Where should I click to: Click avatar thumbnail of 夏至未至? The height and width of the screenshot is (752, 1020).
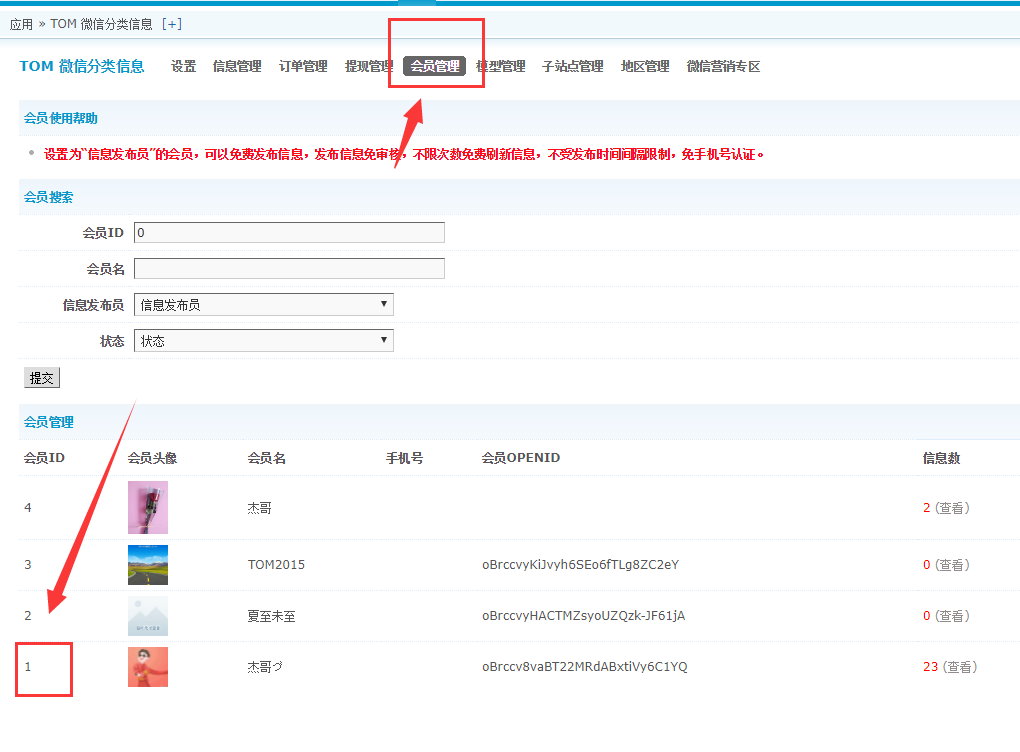click(147, 616)
